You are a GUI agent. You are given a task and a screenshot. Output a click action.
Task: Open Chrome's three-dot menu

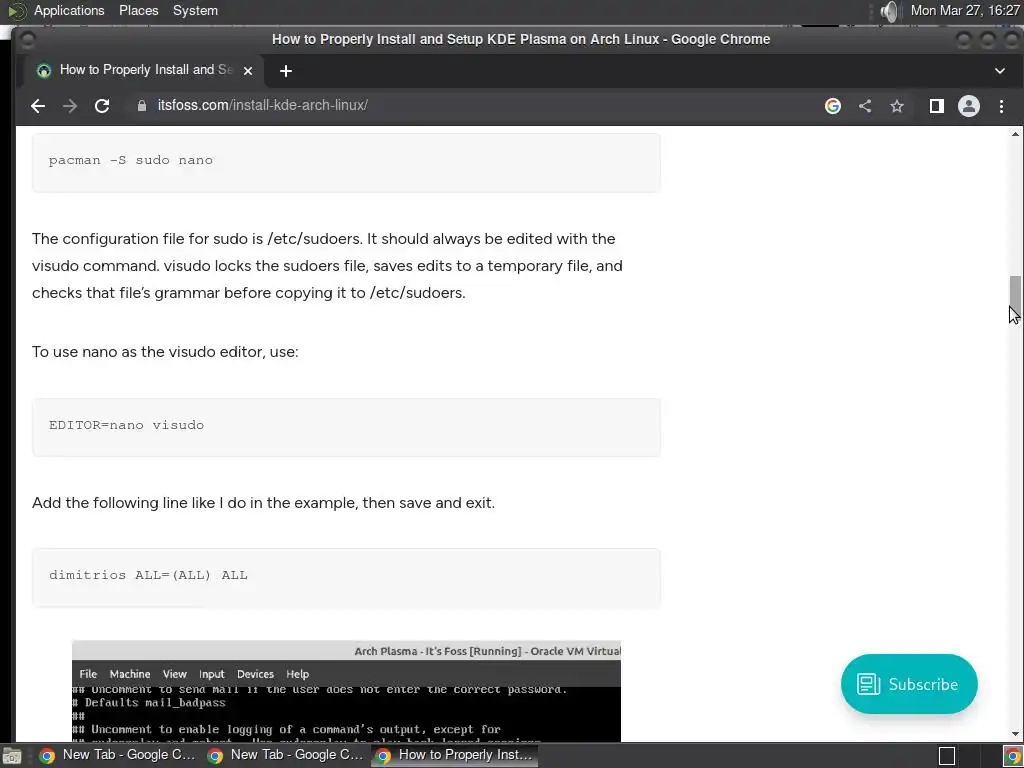pyautogui.click(x=1001, y=106)
